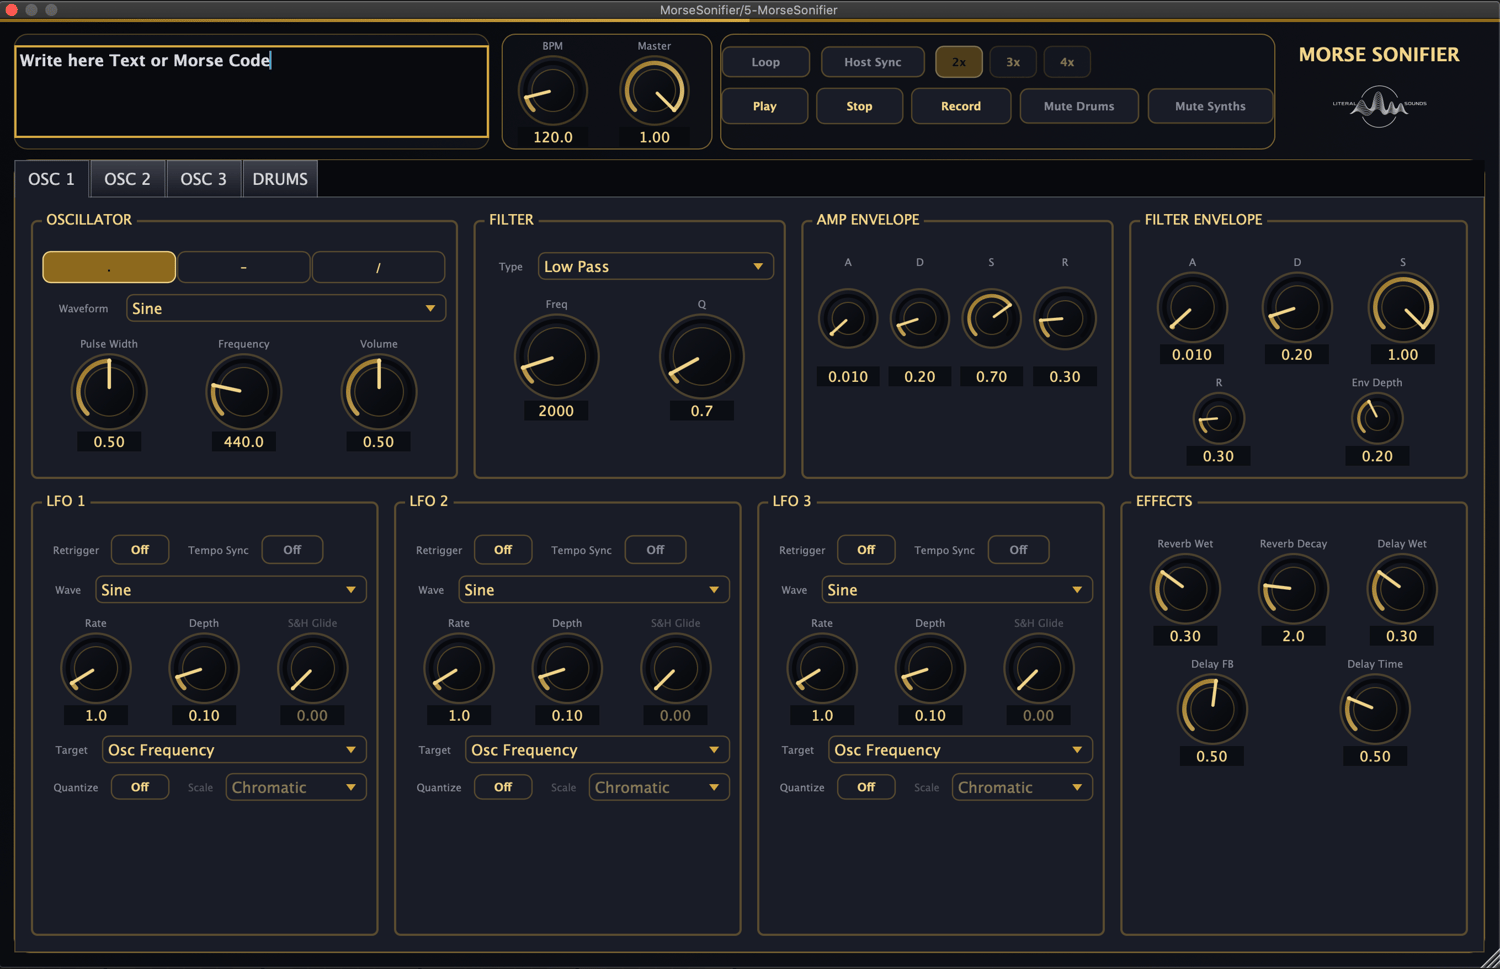
Task: Open the filter Type Low Pass dropdown
Action: [655, 266]
